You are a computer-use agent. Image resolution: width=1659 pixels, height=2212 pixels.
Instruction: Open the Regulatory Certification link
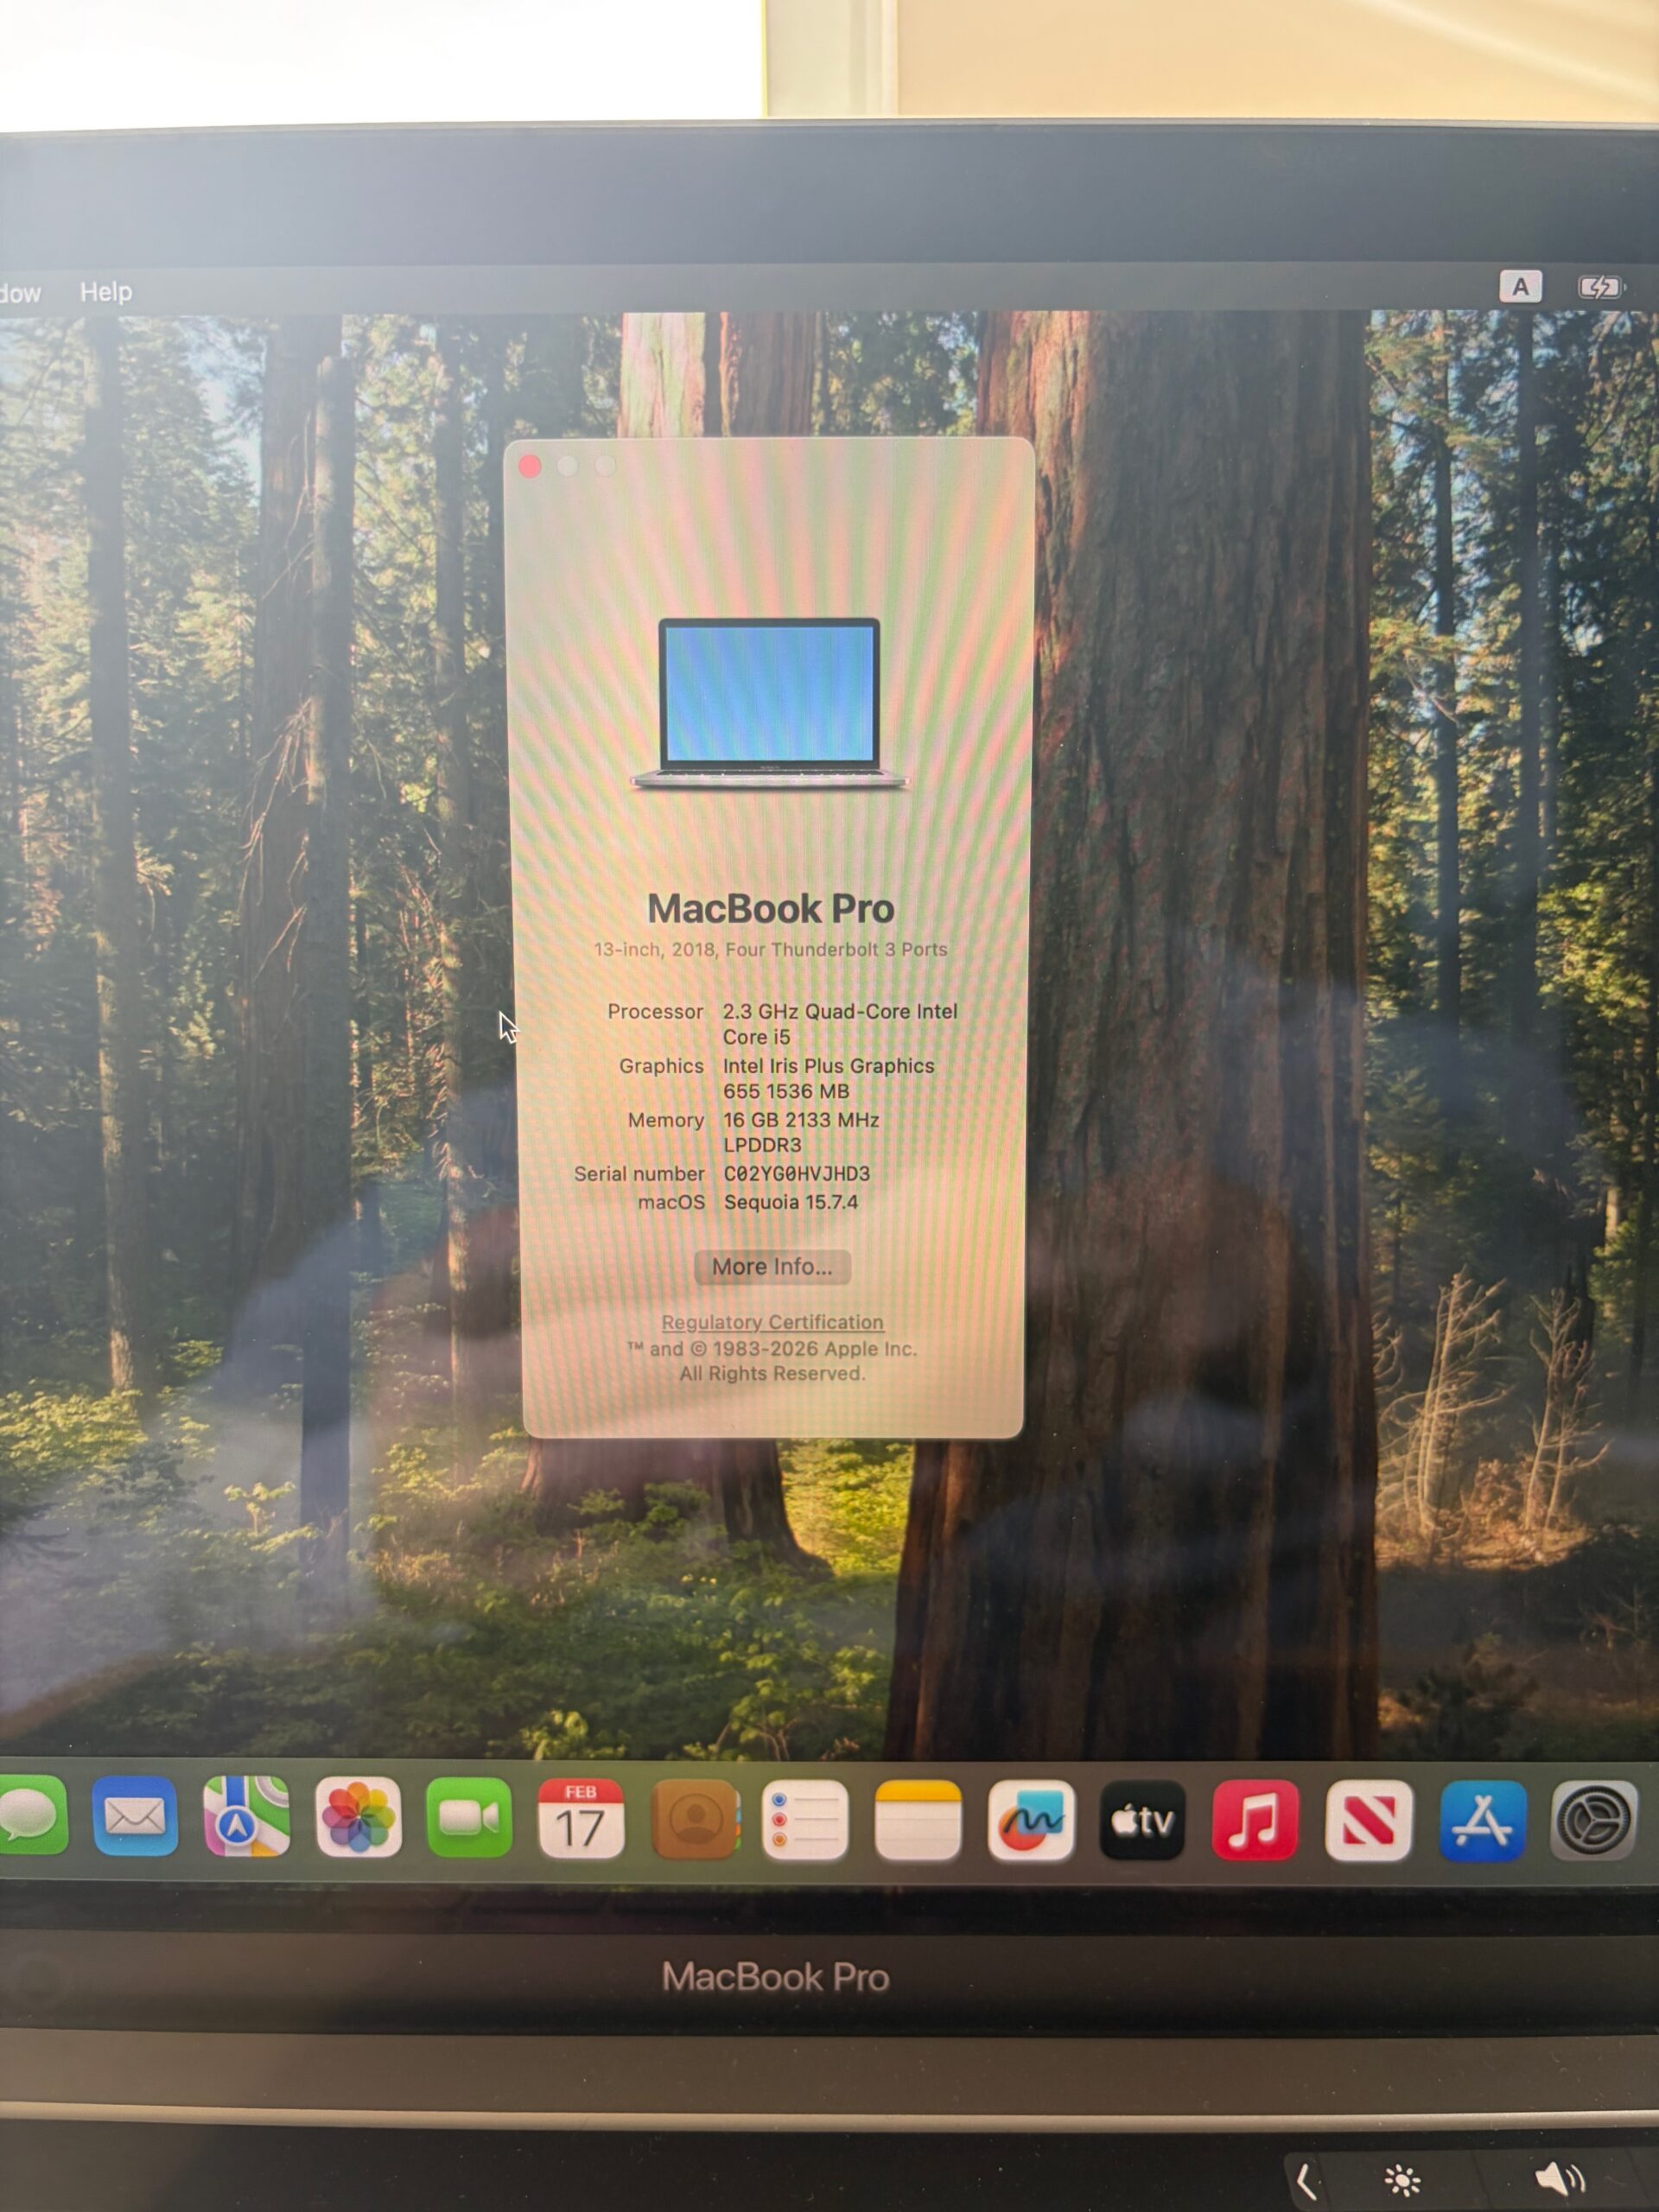[772, 1322]
